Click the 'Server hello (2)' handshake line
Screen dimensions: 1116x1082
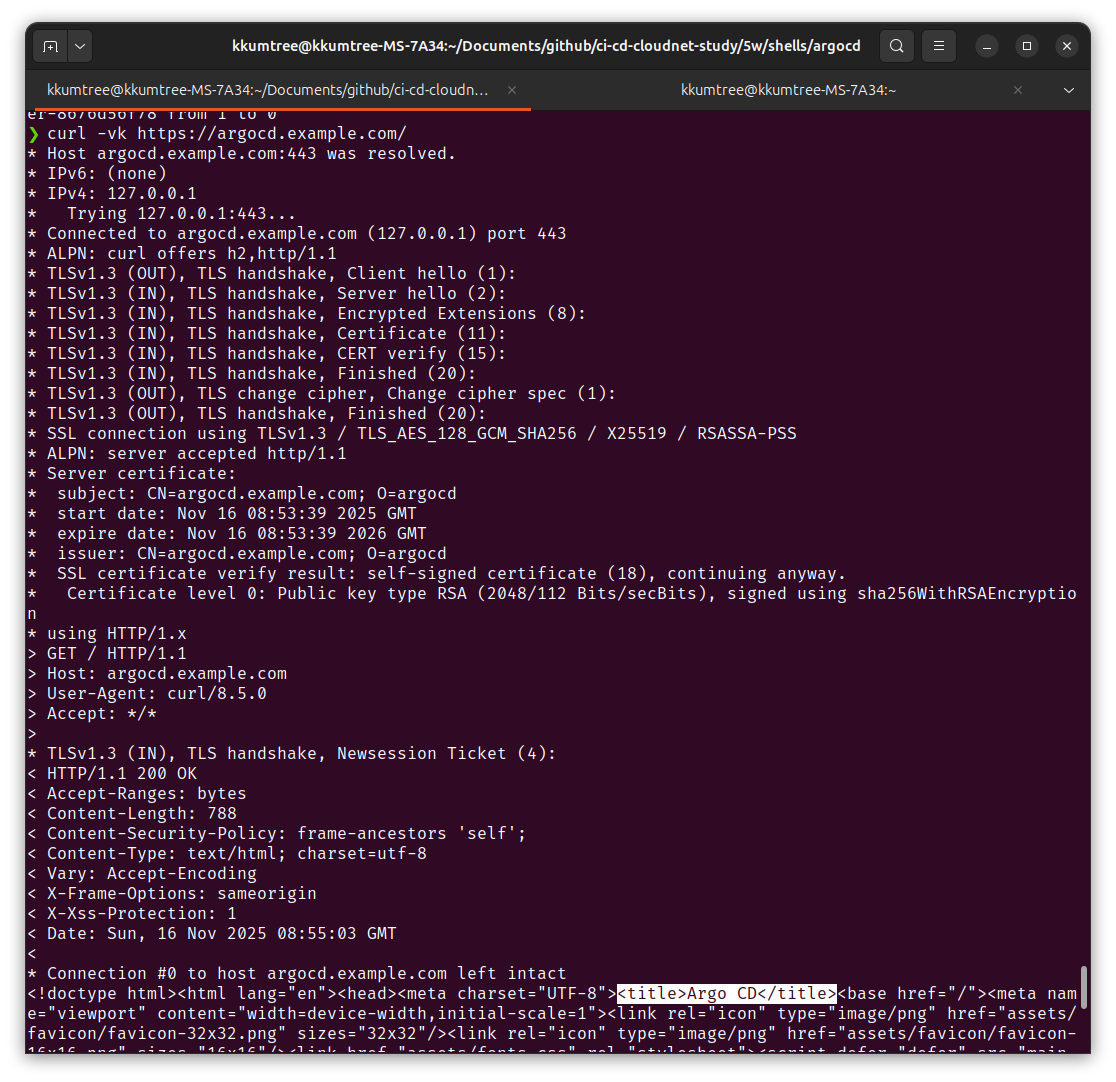[x=266, y=294]
